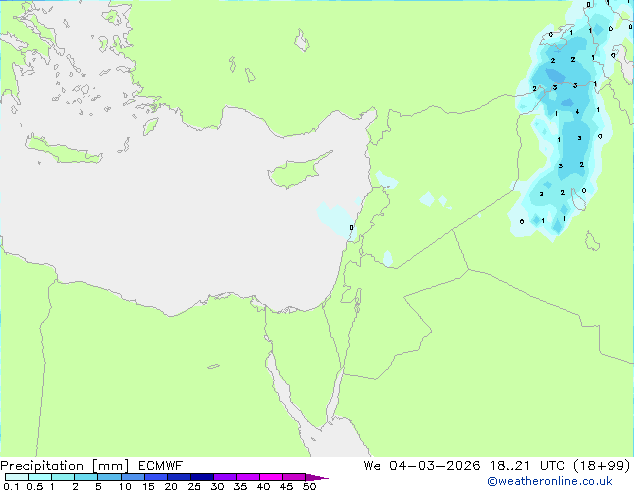Open the weatheronline.co.uk copyright link
This screenshot has height=490, width=634.
click(x=550, y=481)
